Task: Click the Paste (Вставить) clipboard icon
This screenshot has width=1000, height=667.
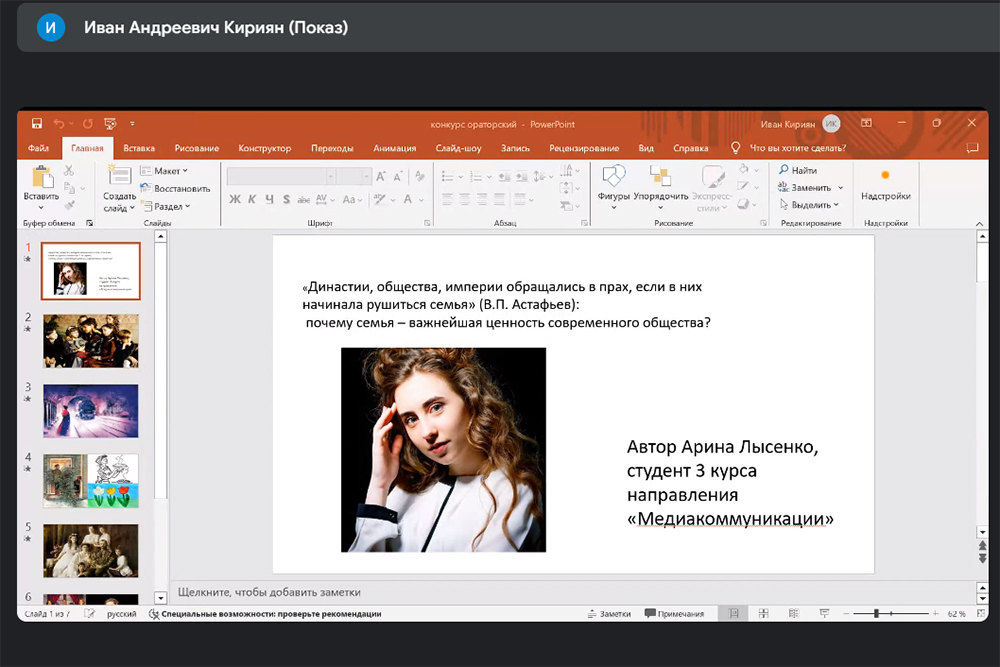Action: click(42, 178)
